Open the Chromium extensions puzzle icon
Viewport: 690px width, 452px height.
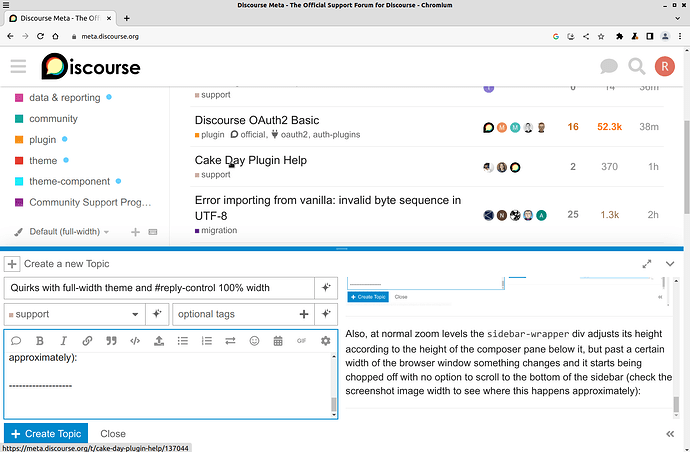tap(620, 37)
